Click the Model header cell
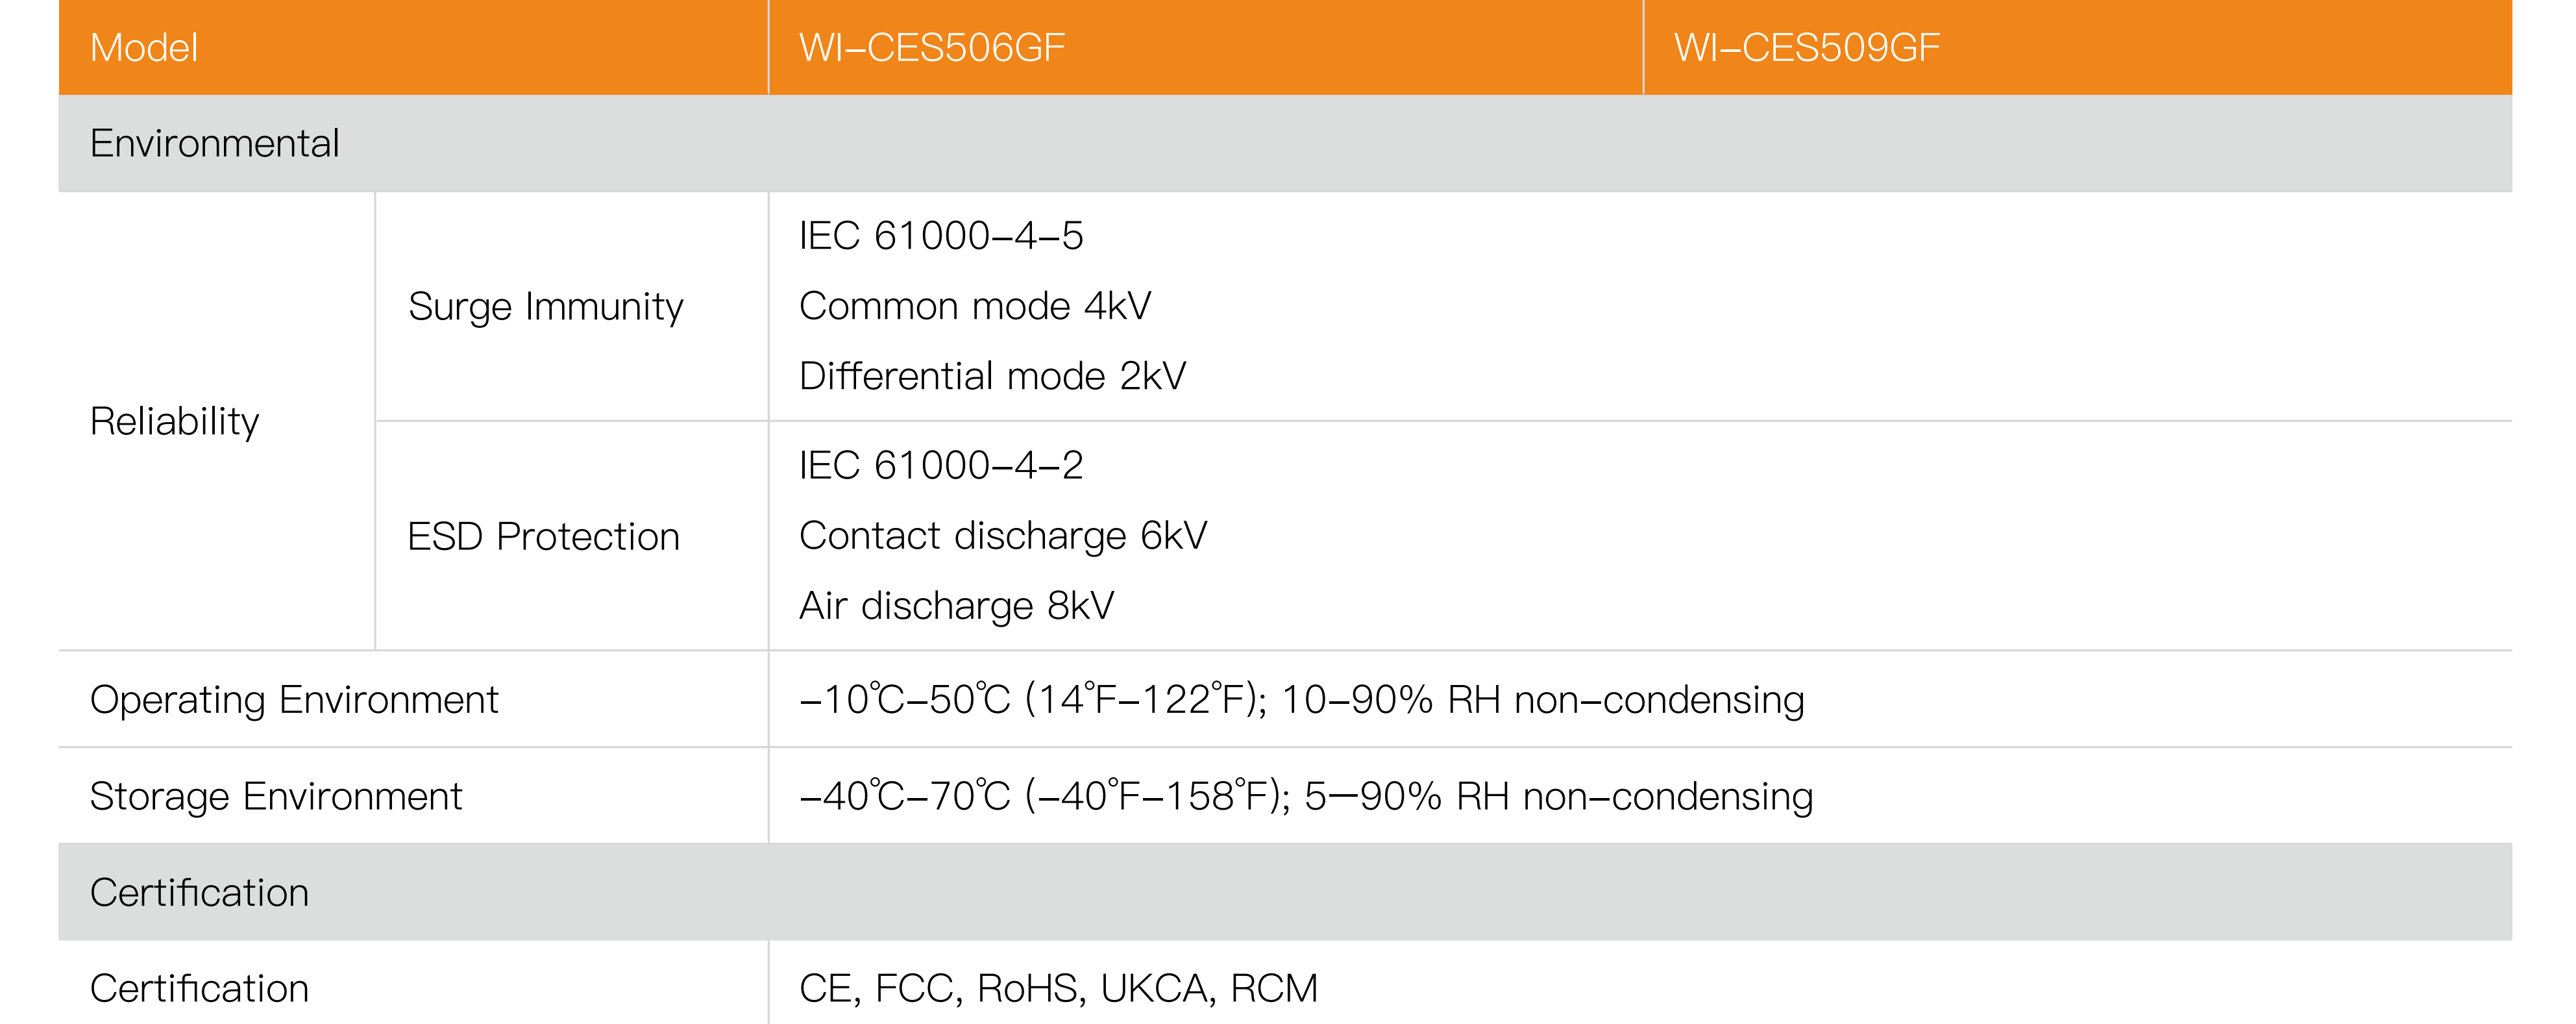Screen dimensions: 2576x1024 coord(144,48)
